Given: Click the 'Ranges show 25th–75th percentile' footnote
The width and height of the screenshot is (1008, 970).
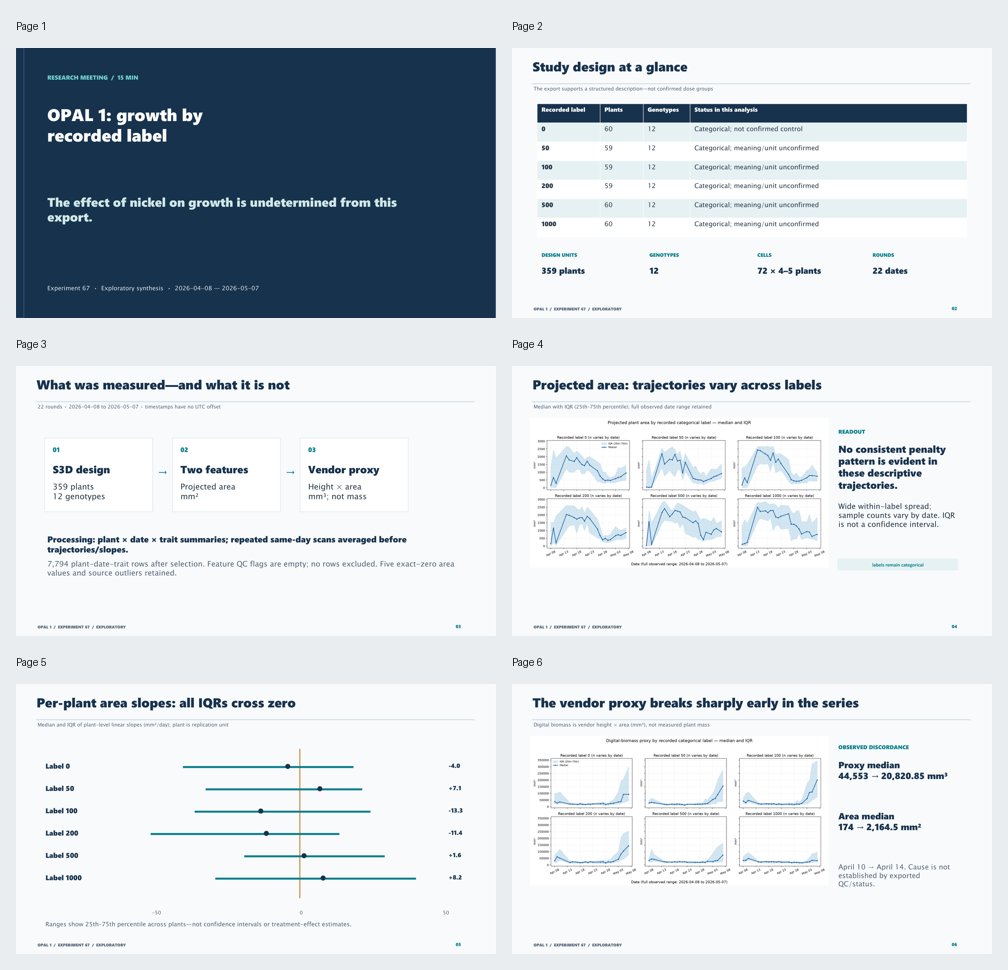Looking at the screenshot, I should (x=199, y=924).
